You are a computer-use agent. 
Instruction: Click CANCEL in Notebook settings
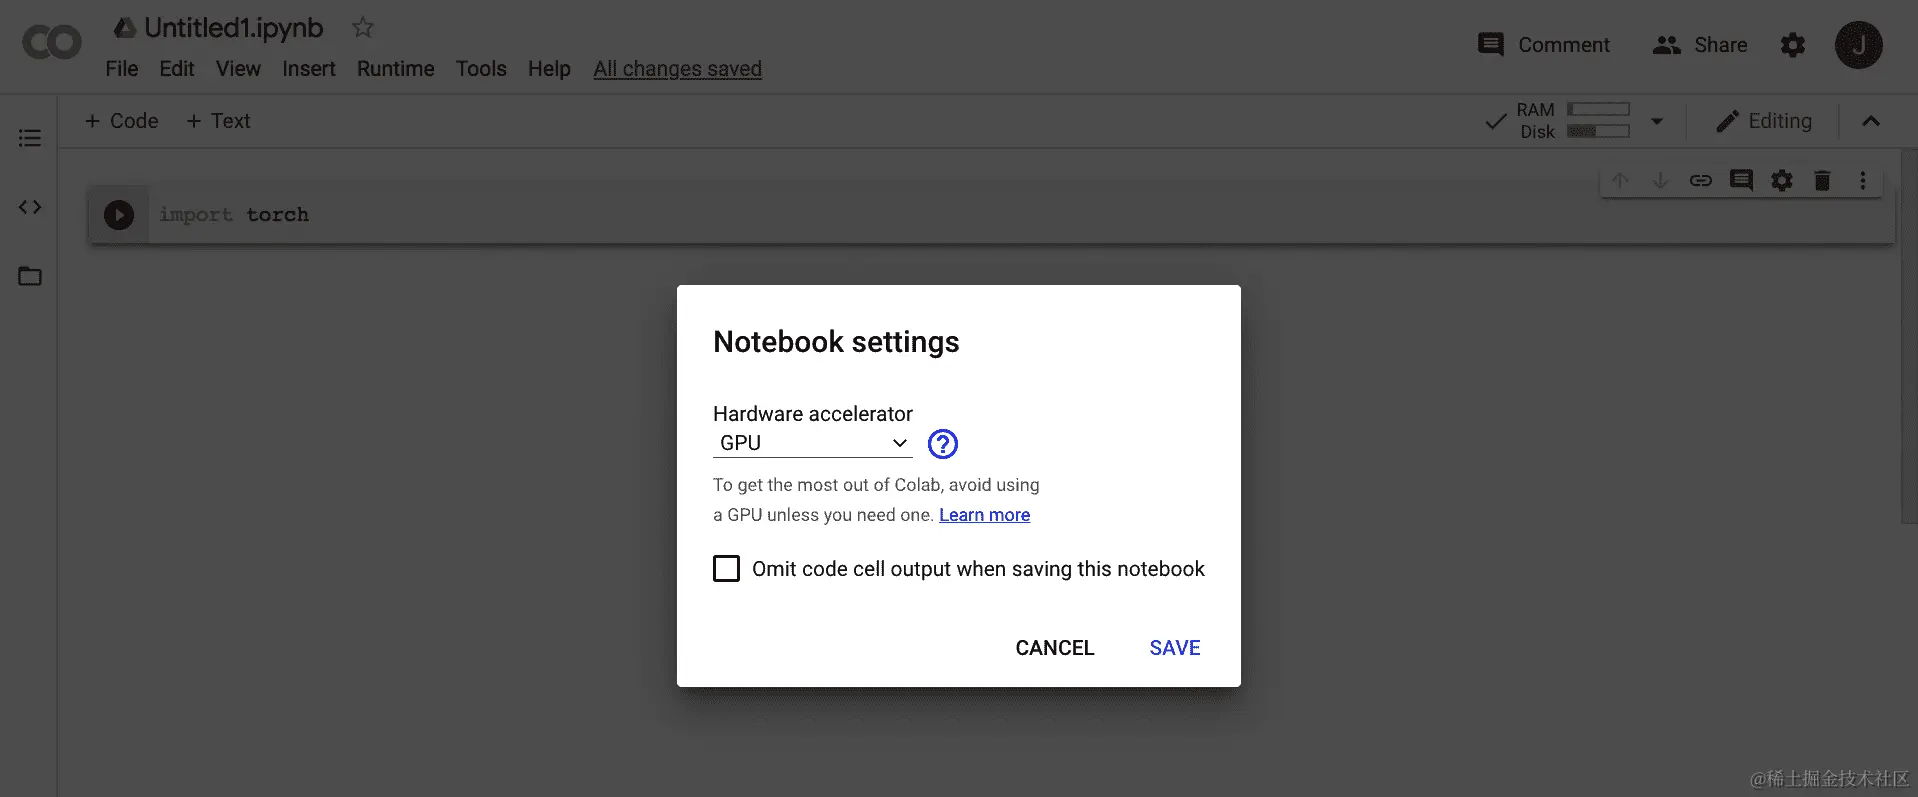click(1055, 648)
